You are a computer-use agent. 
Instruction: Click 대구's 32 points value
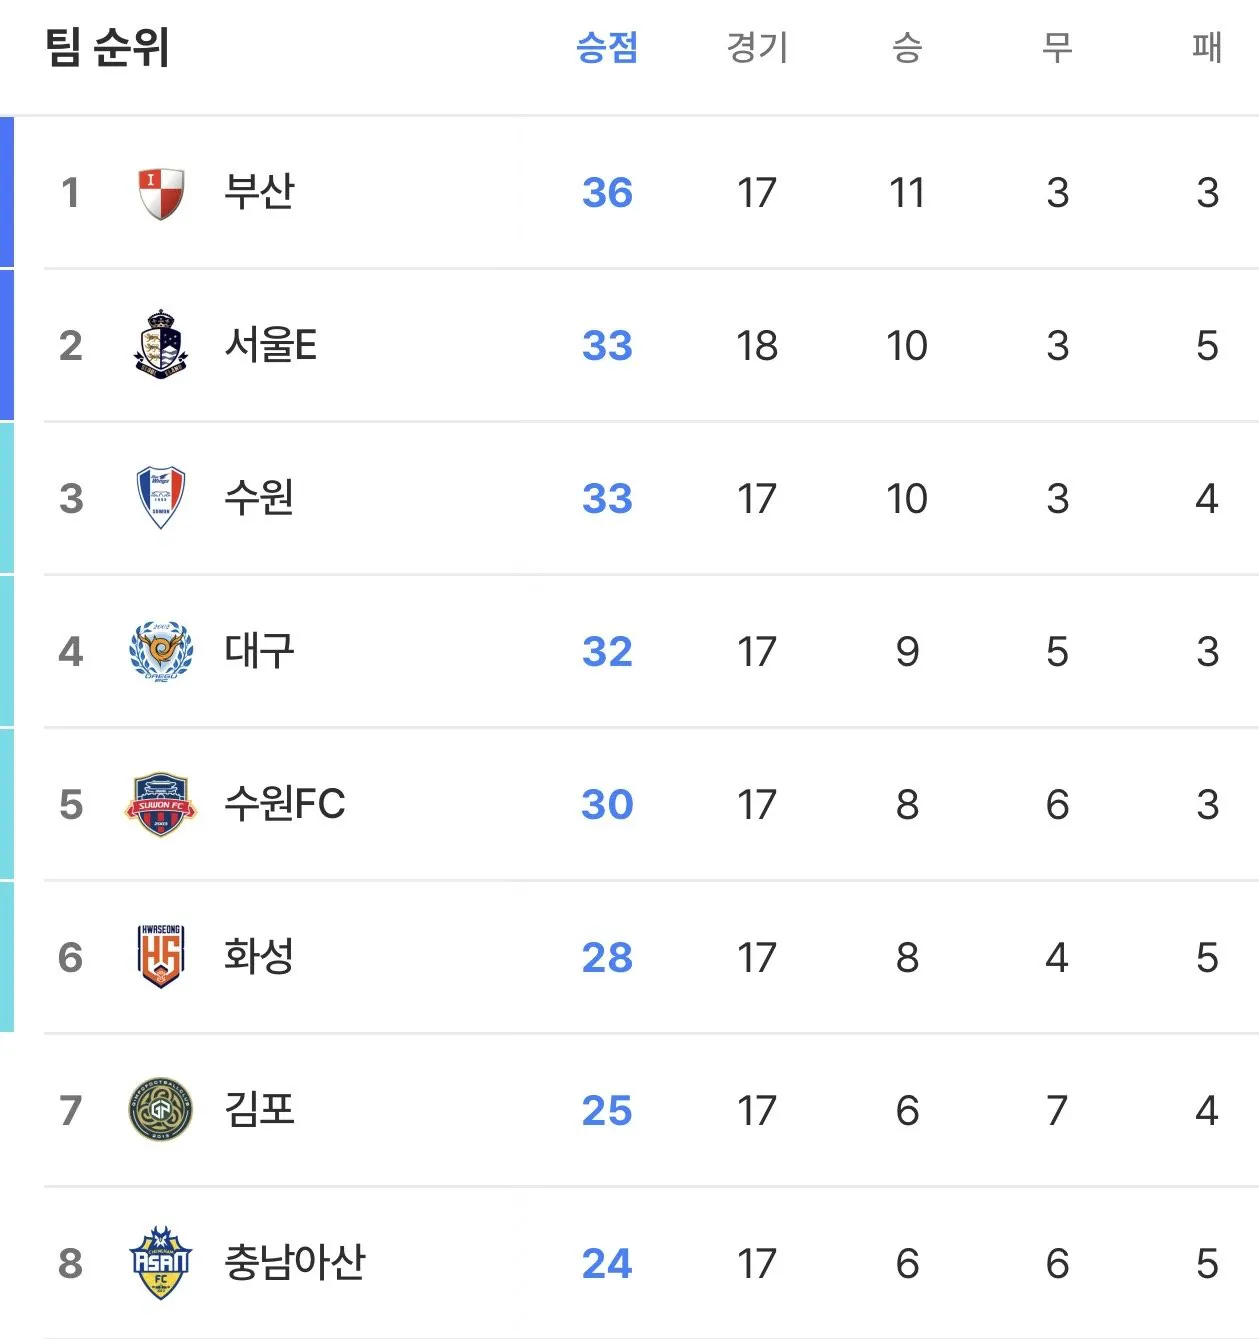tap(607, 652)
